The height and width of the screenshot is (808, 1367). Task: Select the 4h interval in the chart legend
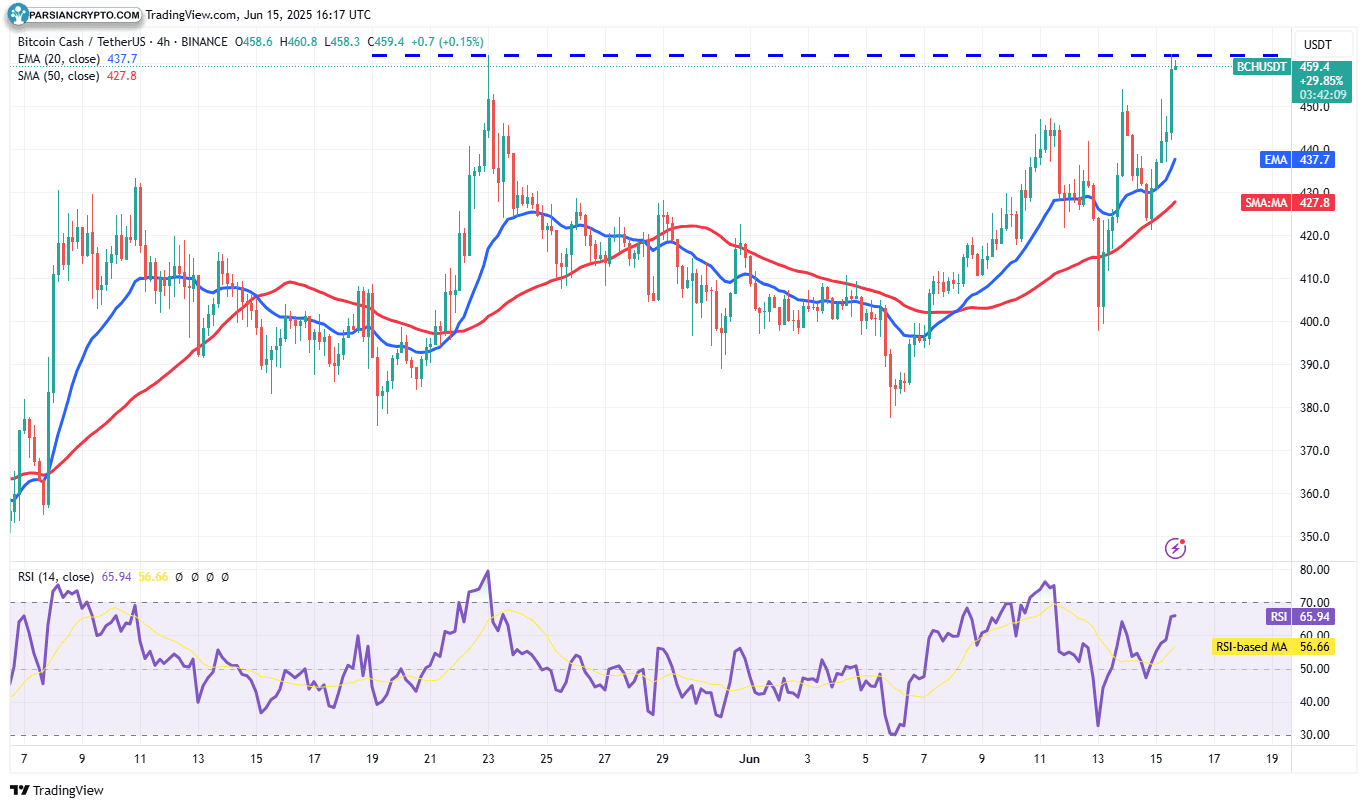tap(165, 43)
